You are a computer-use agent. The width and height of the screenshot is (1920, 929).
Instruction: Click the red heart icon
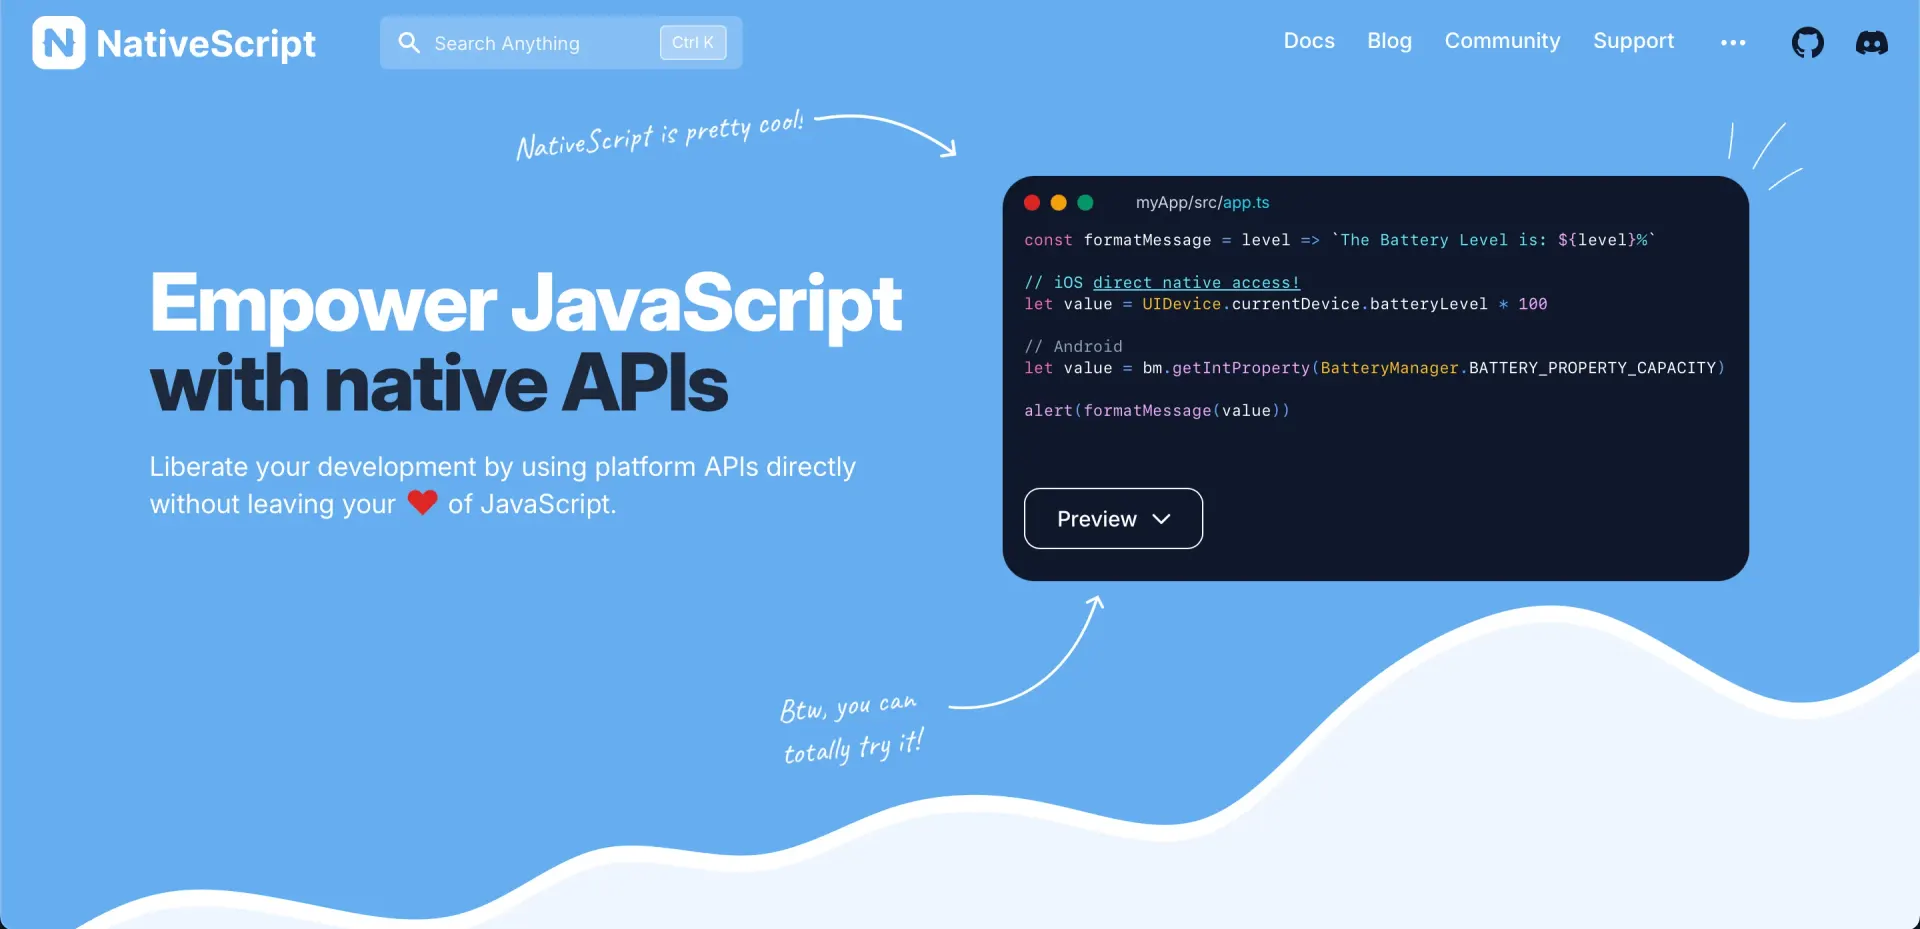click(422, 502)
